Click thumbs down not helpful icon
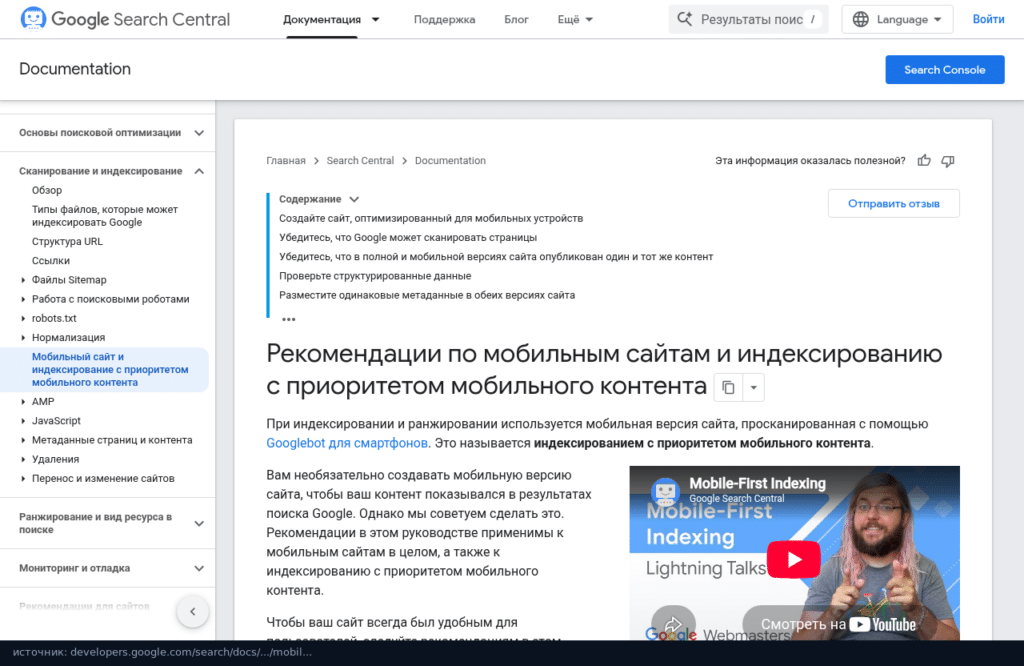Image resolution: width=1024 pixels, height=666 pixels. tap(948, 161)
